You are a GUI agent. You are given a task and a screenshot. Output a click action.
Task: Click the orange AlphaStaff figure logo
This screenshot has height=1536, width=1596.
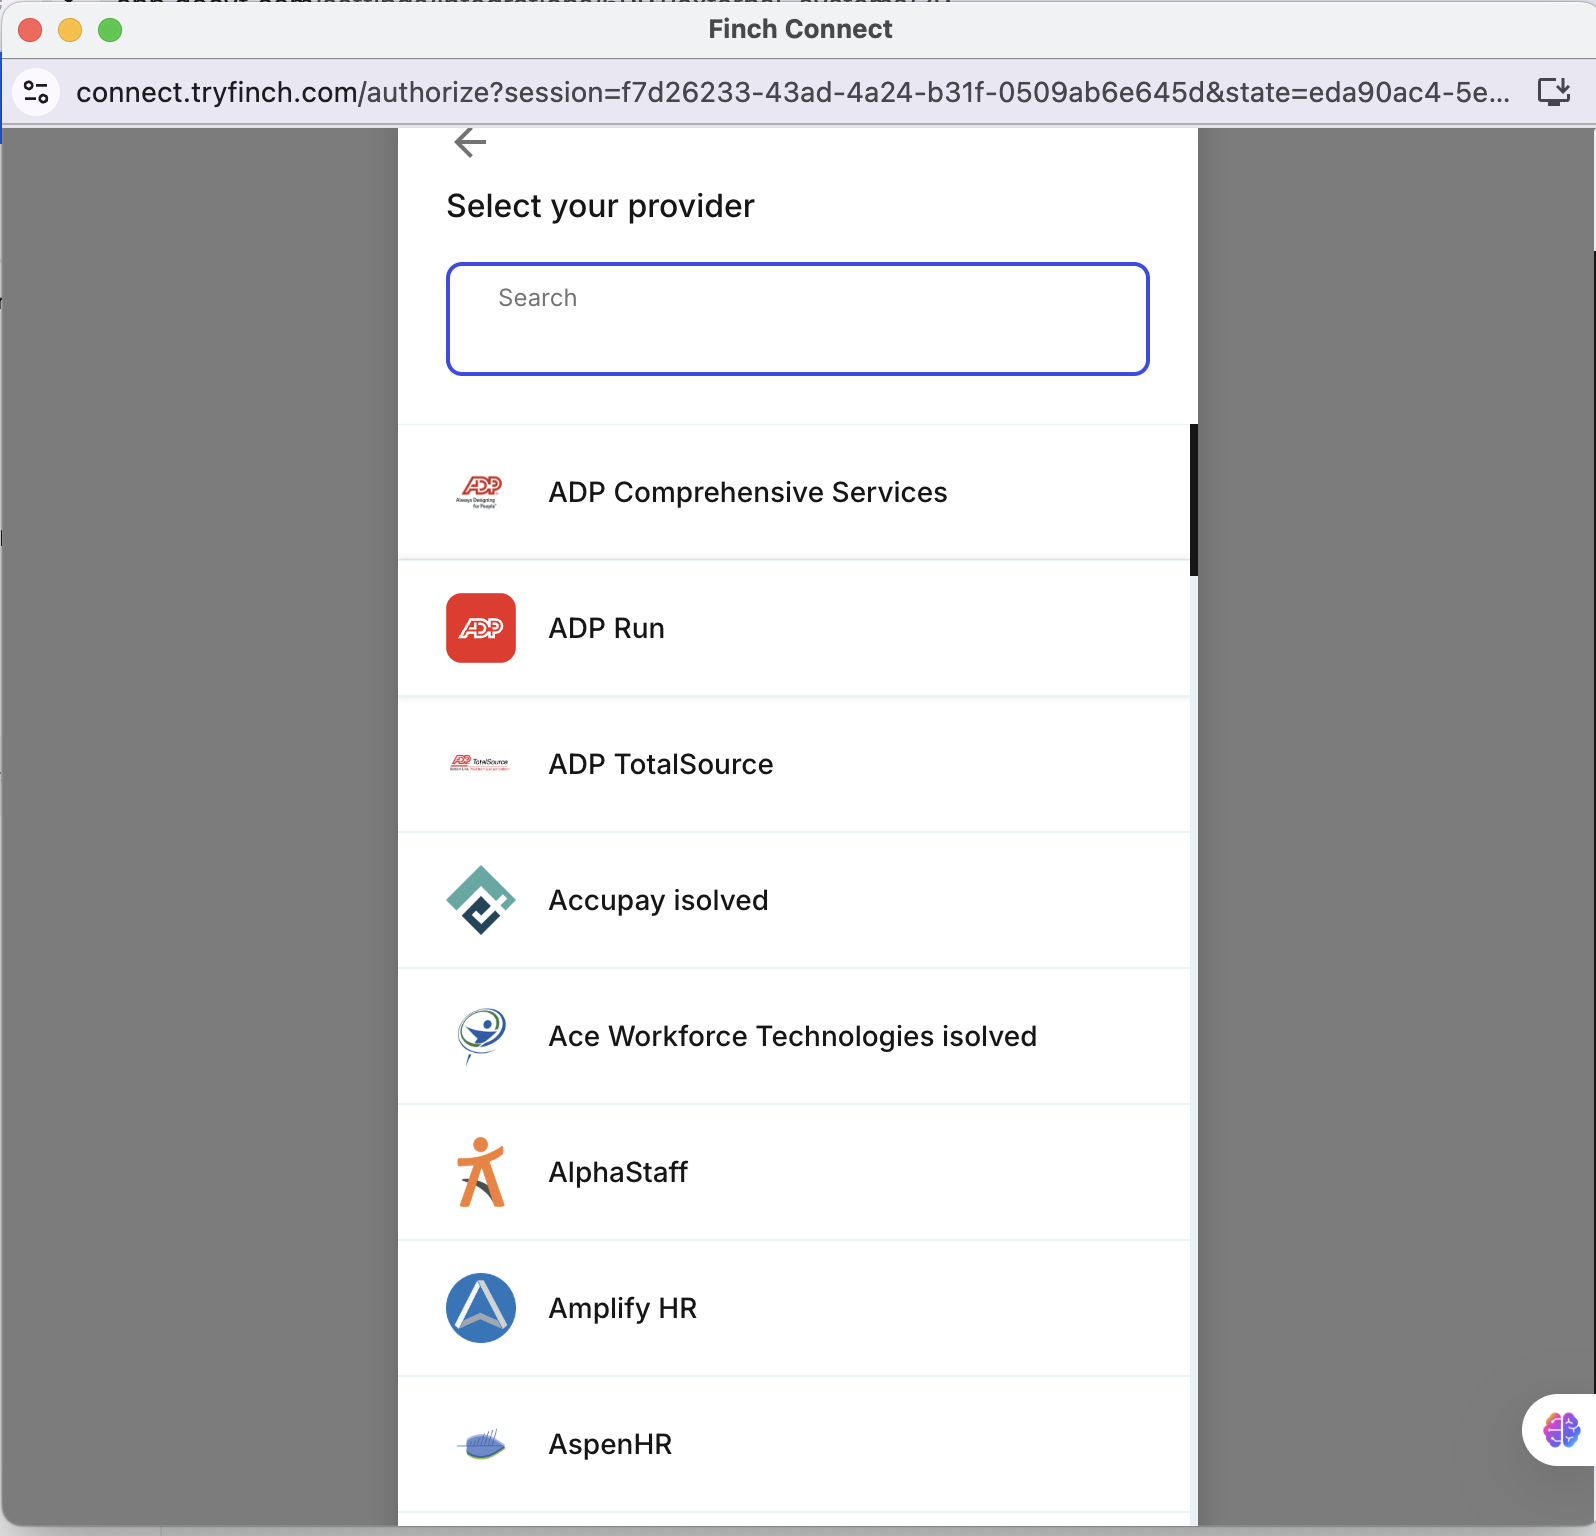pyautogui.click(x=480, y=1172)
